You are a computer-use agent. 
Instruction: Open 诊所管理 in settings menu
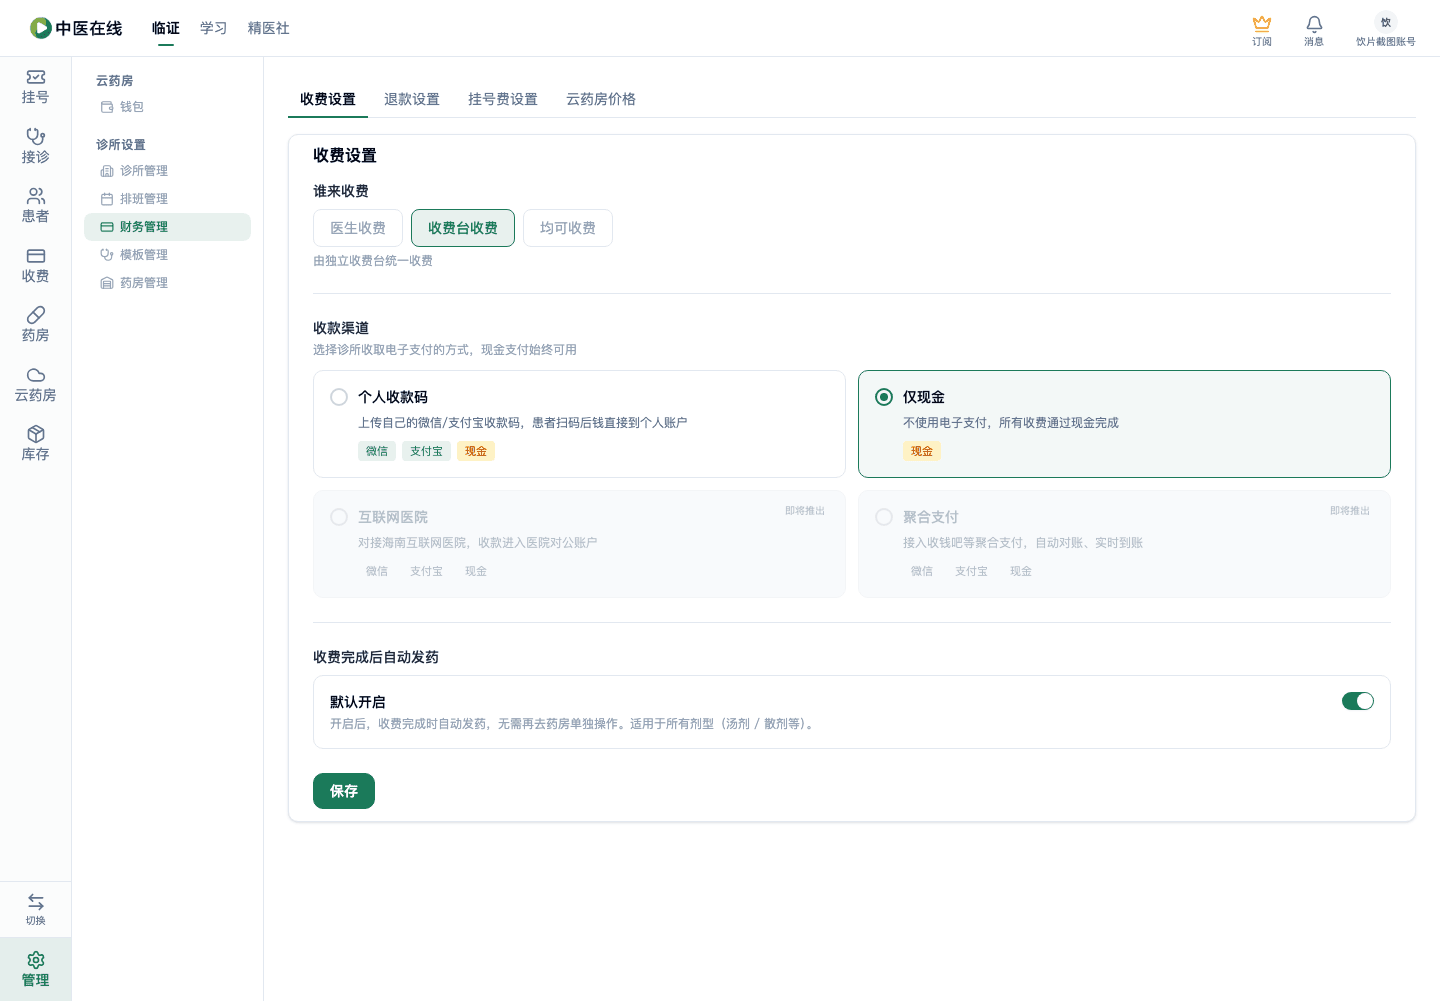167,171
